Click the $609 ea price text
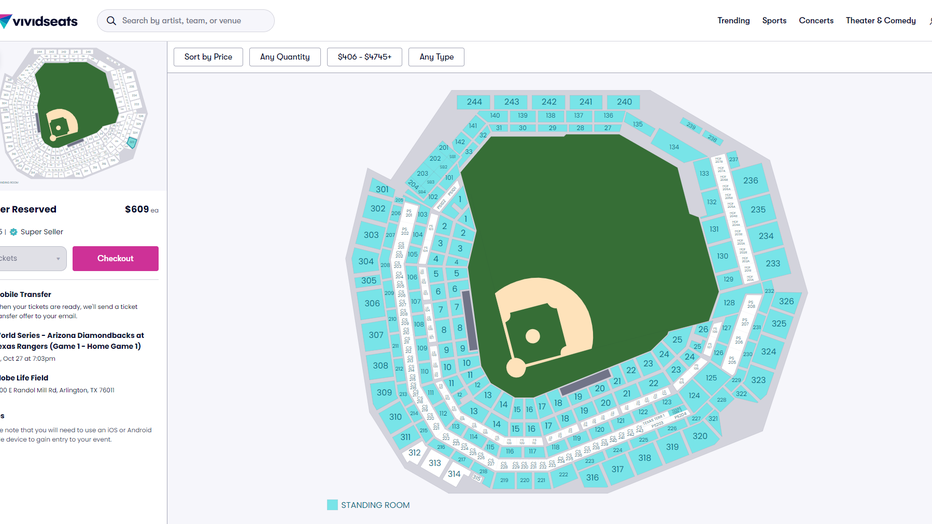The width and height of the screenshot is (932, 524). [141, 209]
